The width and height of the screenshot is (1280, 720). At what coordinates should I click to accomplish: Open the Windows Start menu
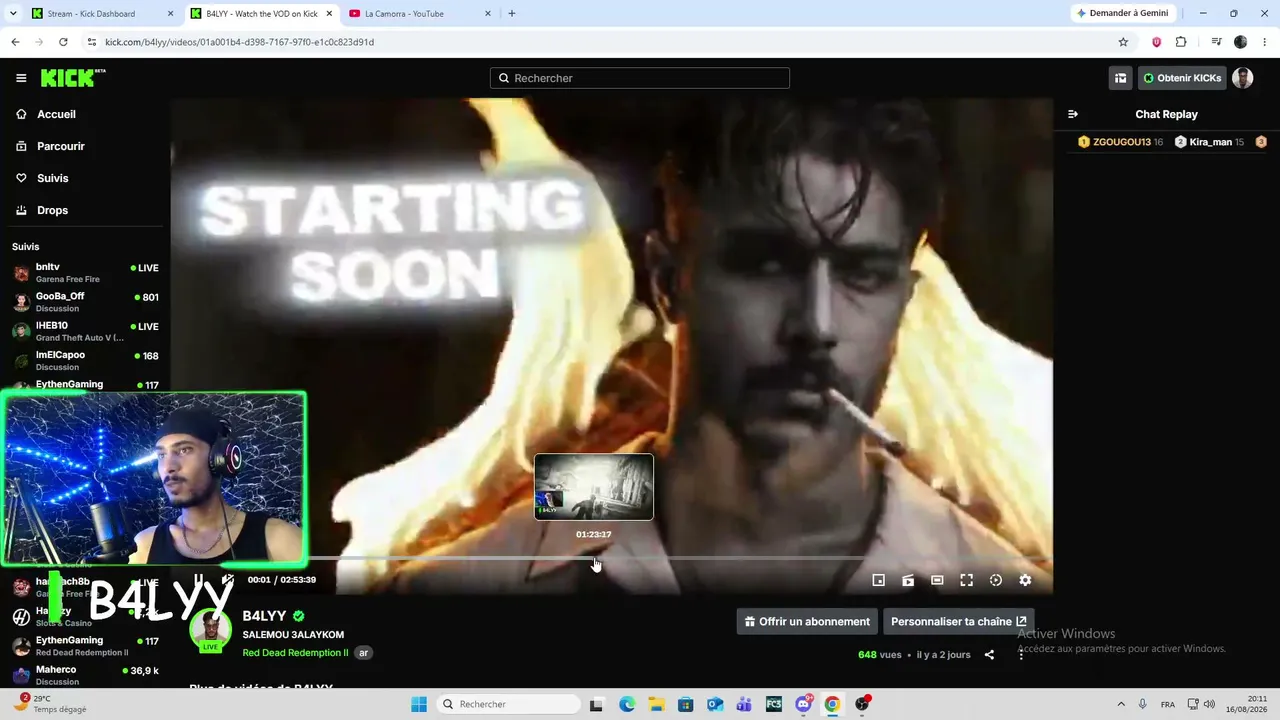tap(419, 704)
